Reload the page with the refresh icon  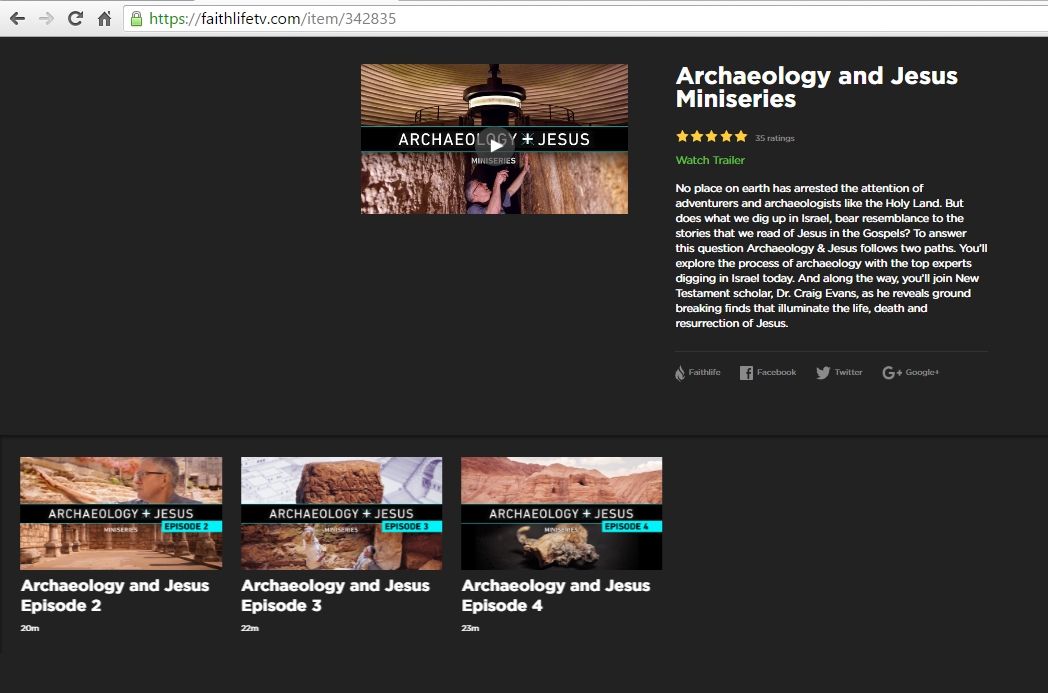[76, 19]
